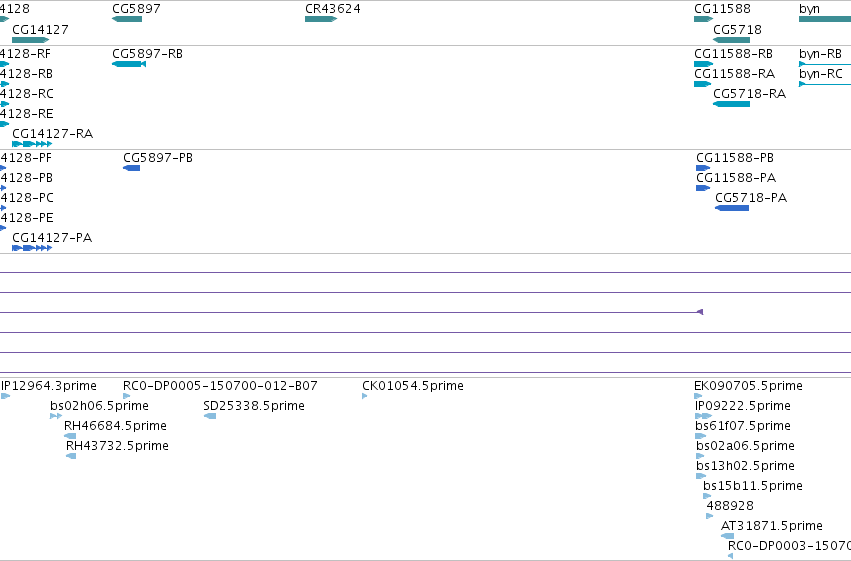Select the EK090705.5prime EST label

tap(748, 386)
